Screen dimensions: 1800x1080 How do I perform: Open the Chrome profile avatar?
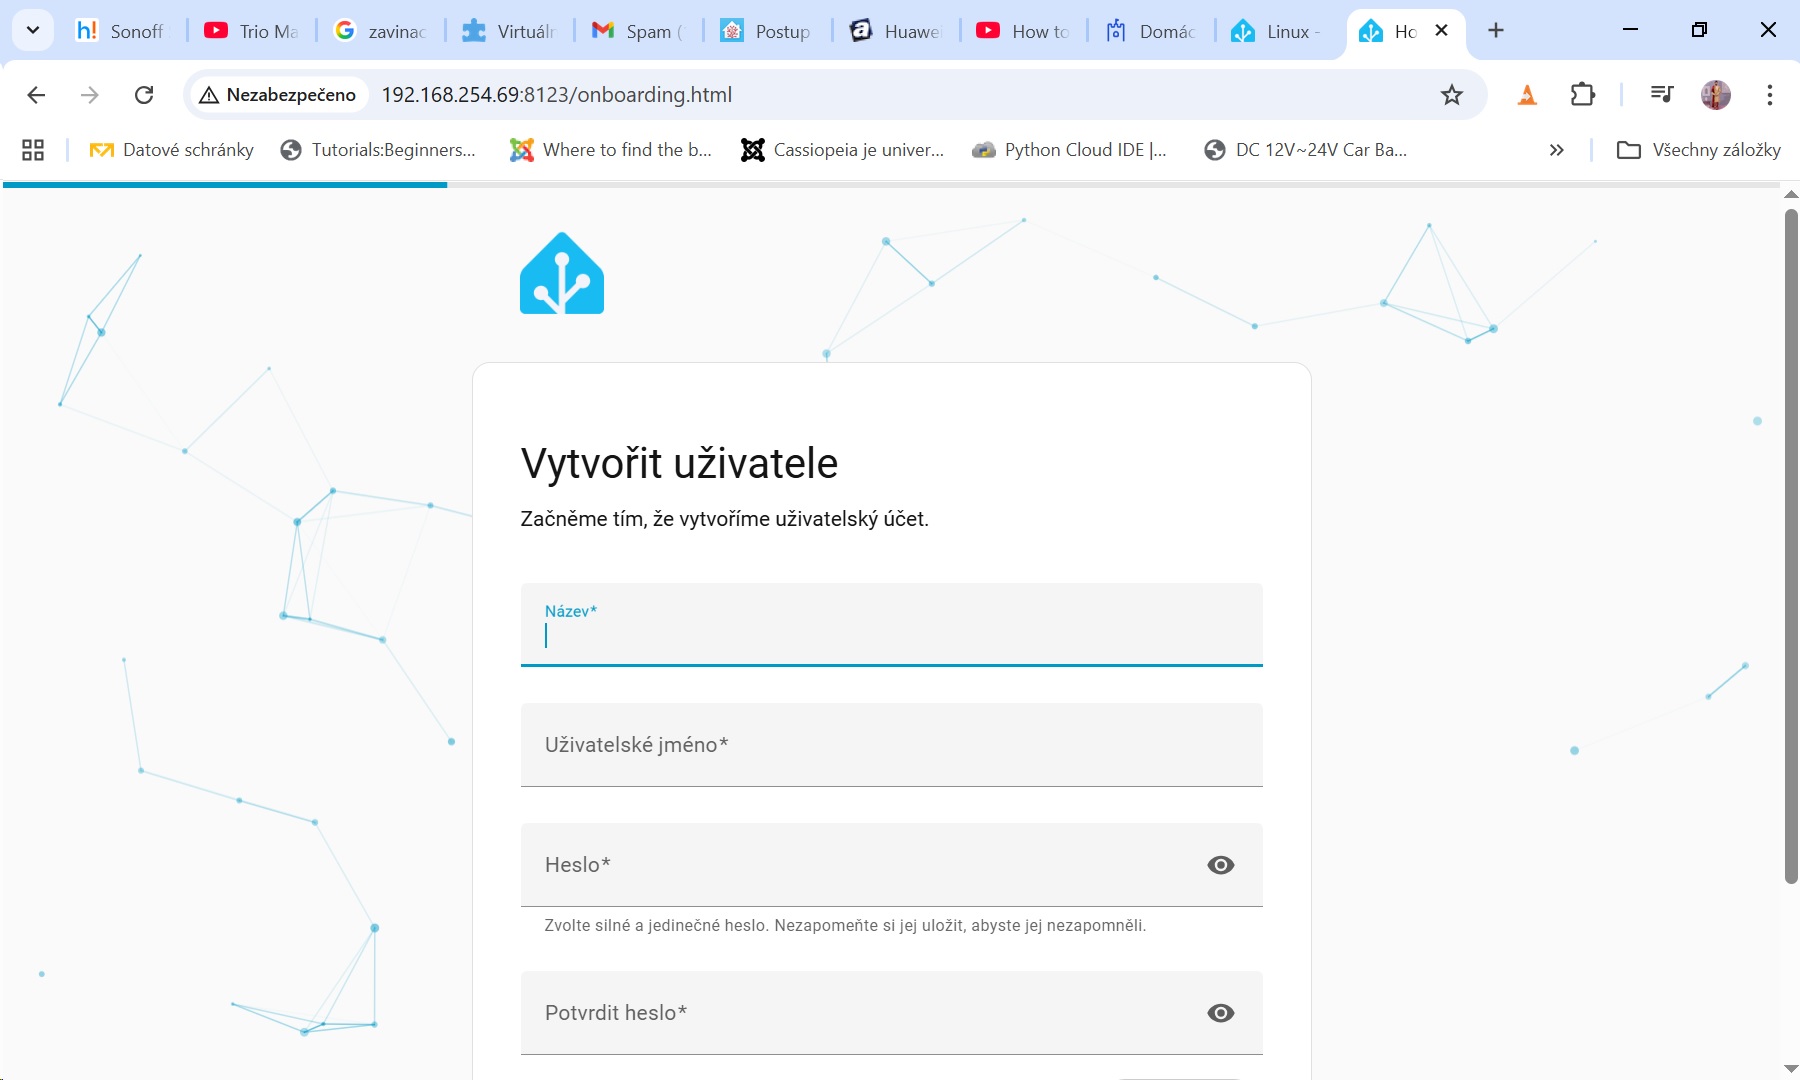[1715, 95]
